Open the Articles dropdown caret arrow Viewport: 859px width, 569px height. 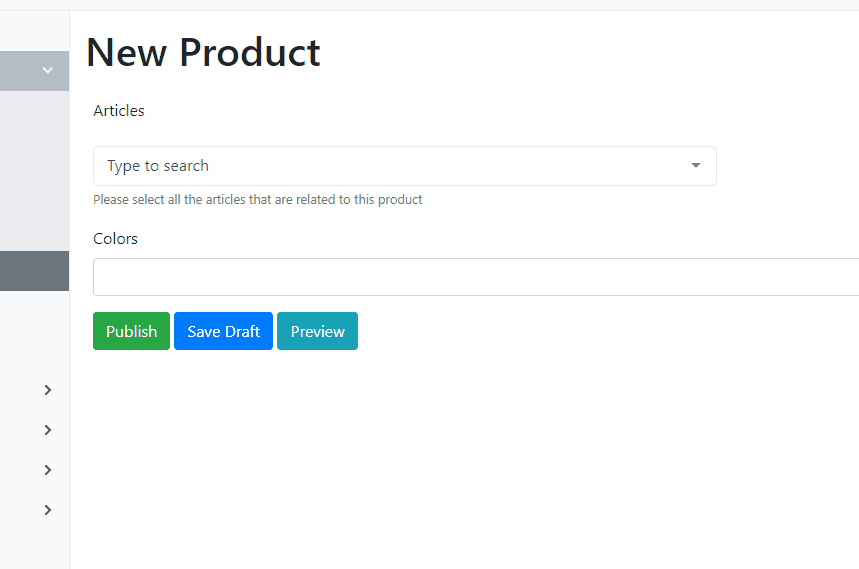coord(696,165)
